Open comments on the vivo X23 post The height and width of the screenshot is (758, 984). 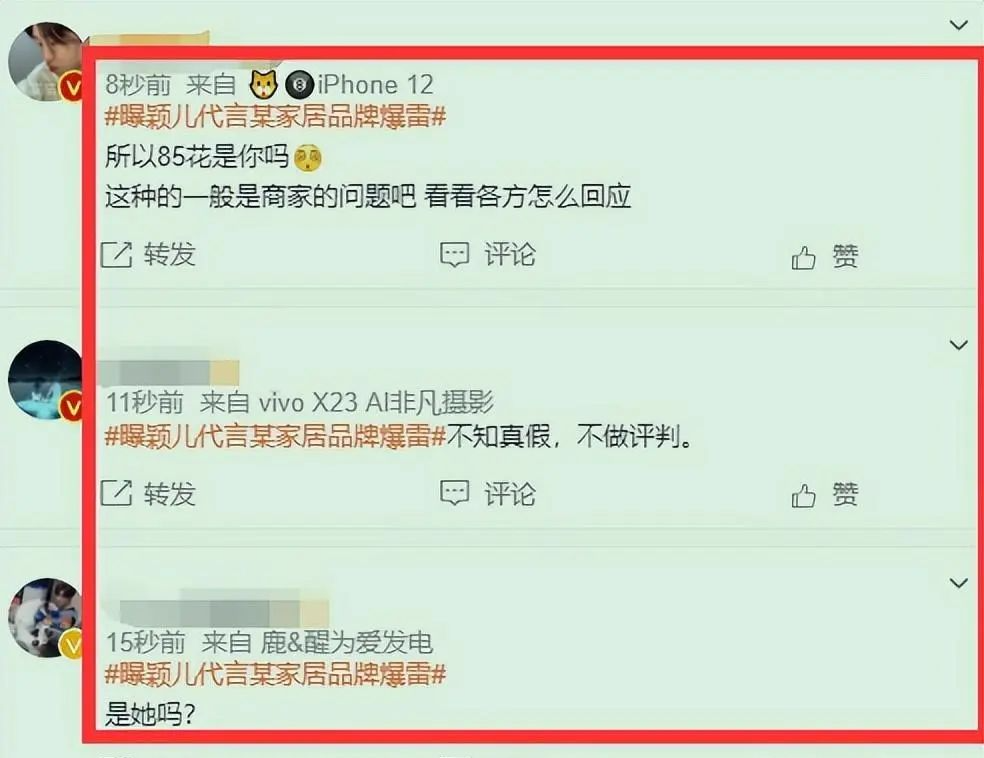[454, 493]
